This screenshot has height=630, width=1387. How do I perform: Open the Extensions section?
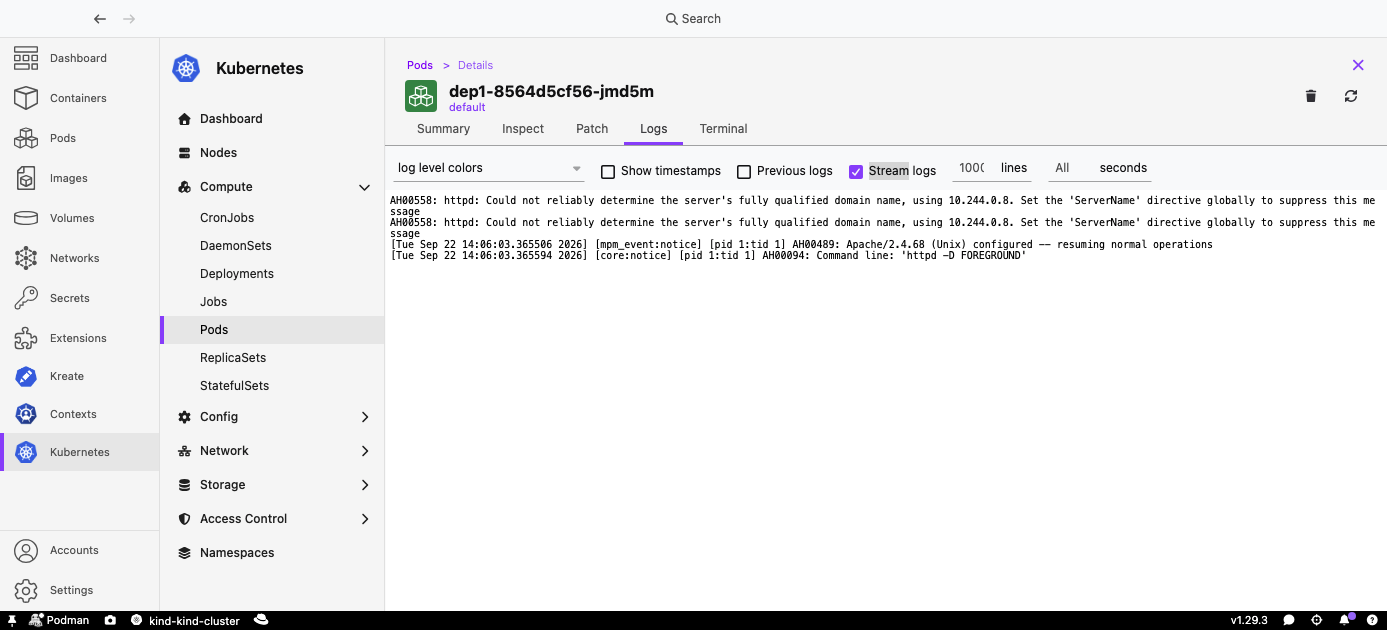[x=79, y=338]
